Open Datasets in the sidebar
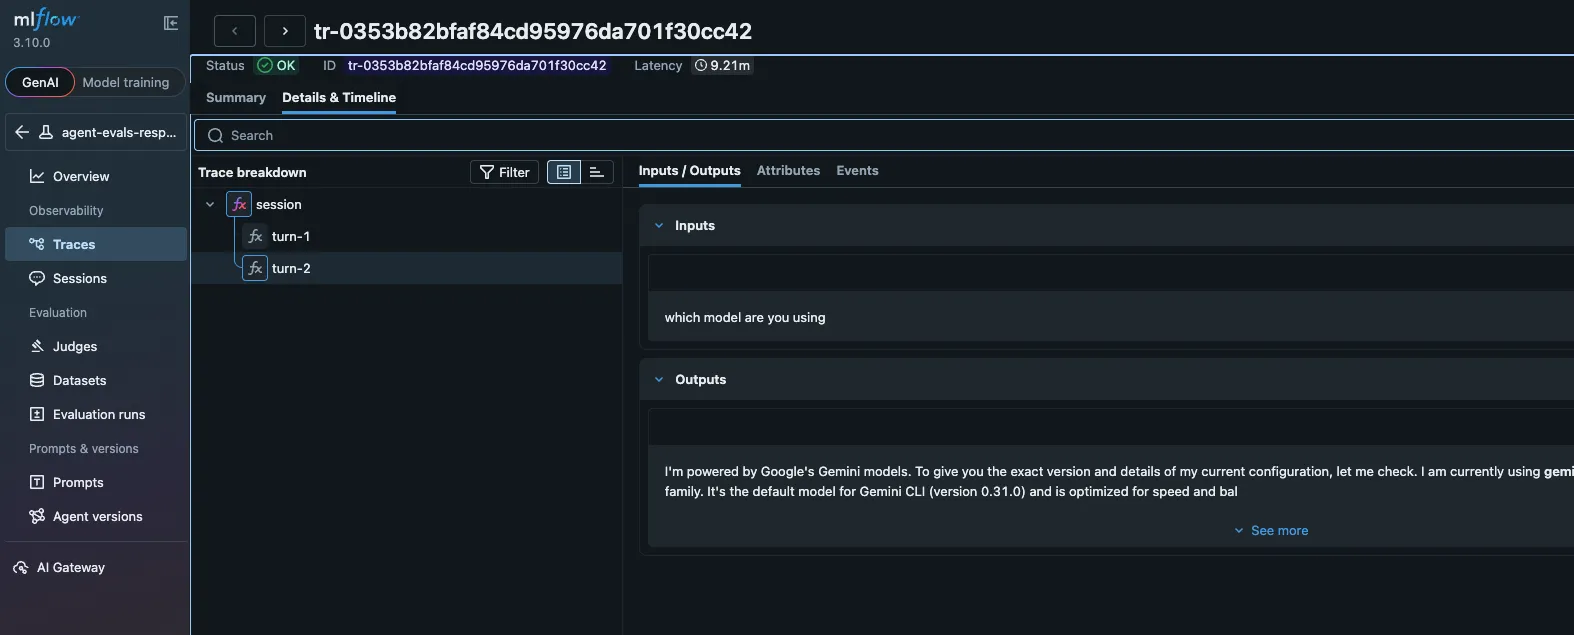The height and width of the screenshot is (635, 1574). click(79, 380)
